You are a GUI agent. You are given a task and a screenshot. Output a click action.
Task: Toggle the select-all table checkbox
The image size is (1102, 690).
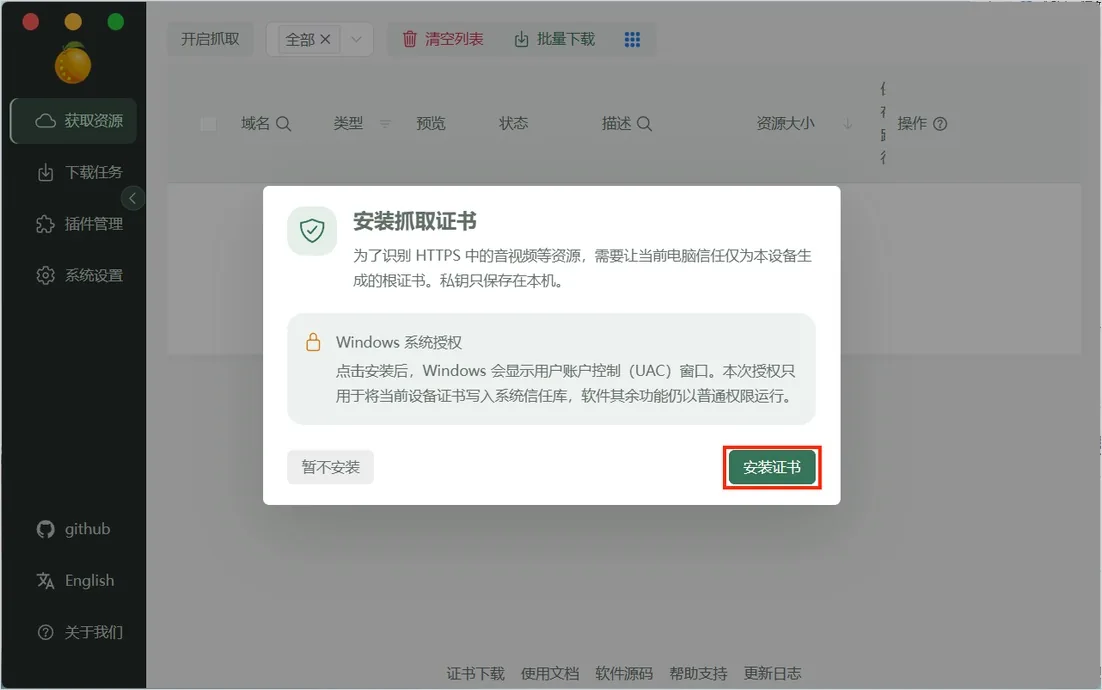click(x=208, y=124)
